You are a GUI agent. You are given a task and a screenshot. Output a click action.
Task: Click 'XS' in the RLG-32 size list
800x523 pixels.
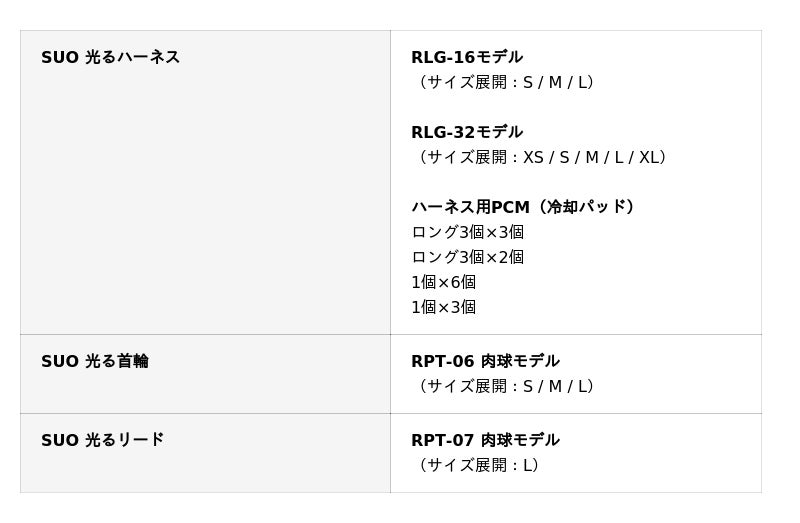click(533, 157)
